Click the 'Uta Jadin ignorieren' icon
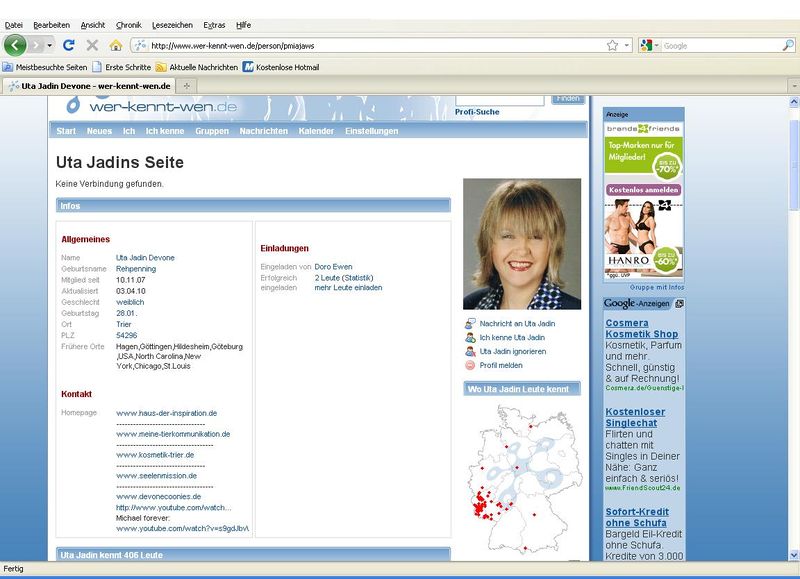The width and height of the screenshot is (800, 579). click(x=470, y=351)
